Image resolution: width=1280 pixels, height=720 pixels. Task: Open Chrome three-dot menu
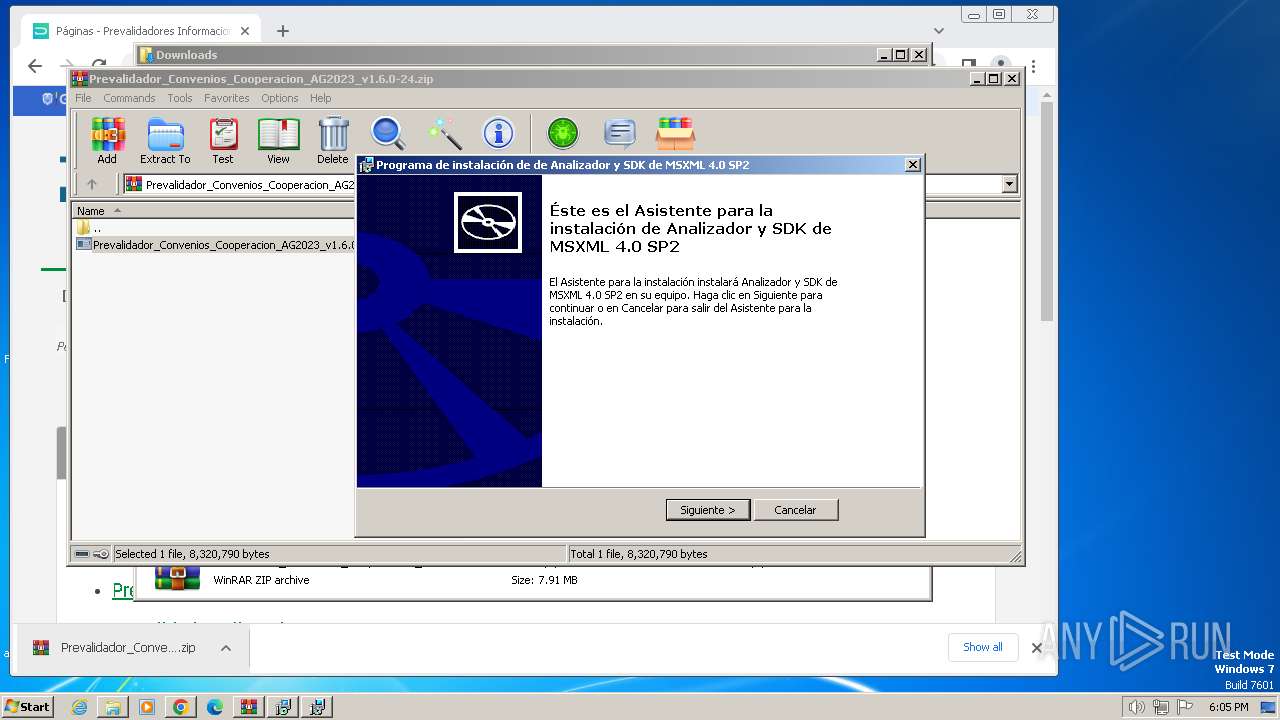[1033, 68]
